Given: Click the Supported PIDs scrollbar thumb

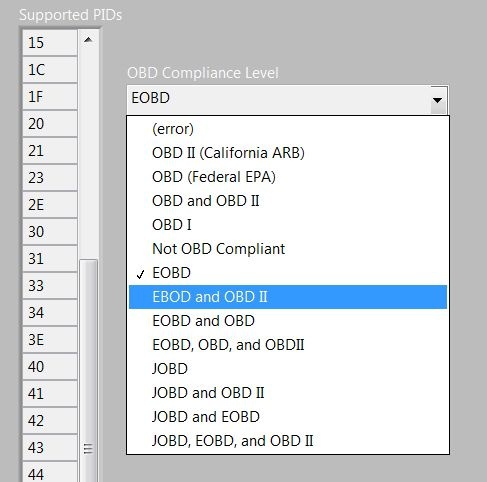Looking at the screenshot, I should click(88, 370).
